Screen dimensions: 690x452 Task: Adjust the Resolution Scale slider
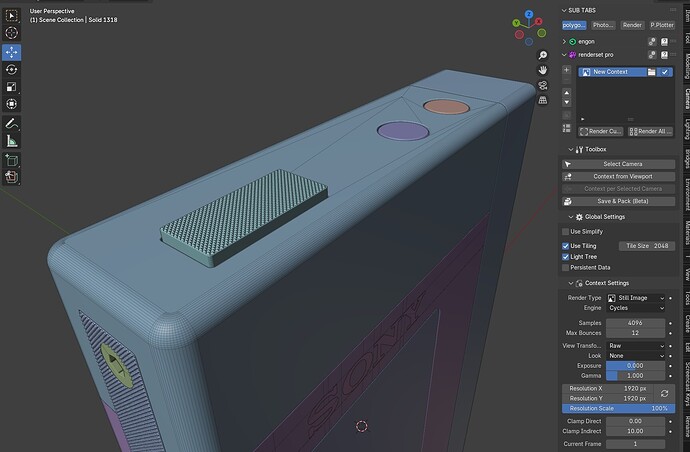(x=618, y=408)
